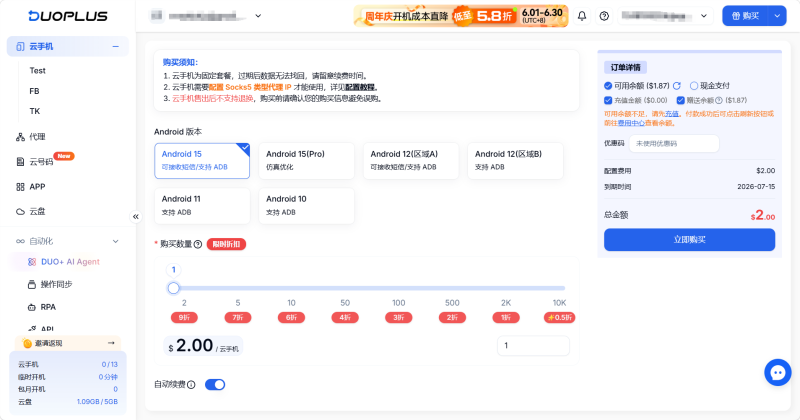Click the purchase quantity slider handle

[x=173, y=288]
